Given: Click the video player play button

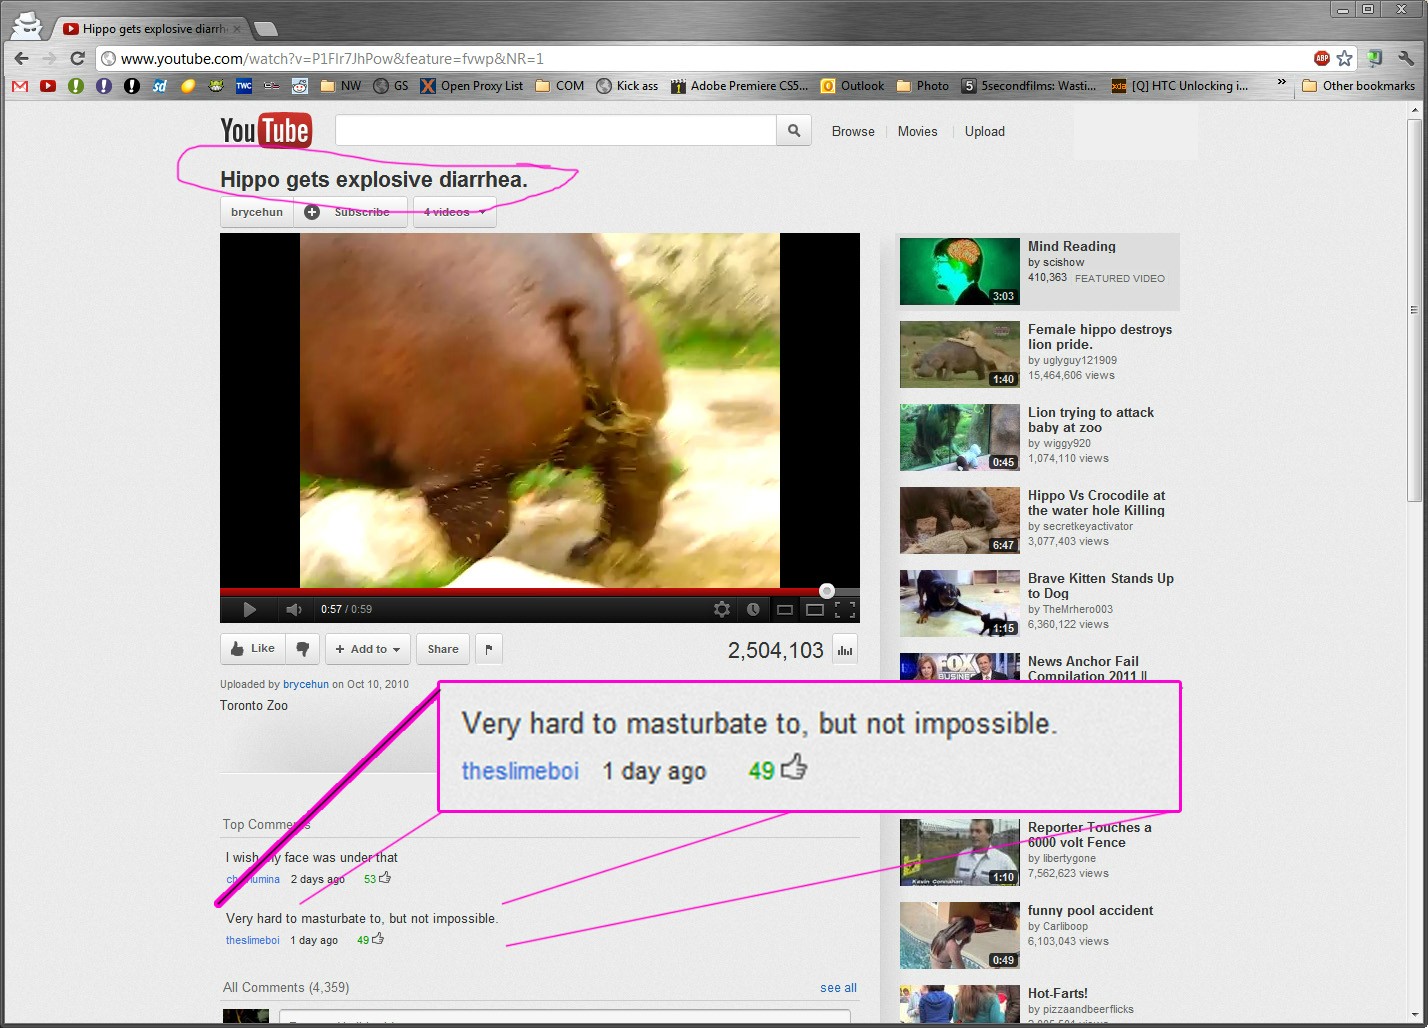Looking at the screenshot, I should pos(249,609).
